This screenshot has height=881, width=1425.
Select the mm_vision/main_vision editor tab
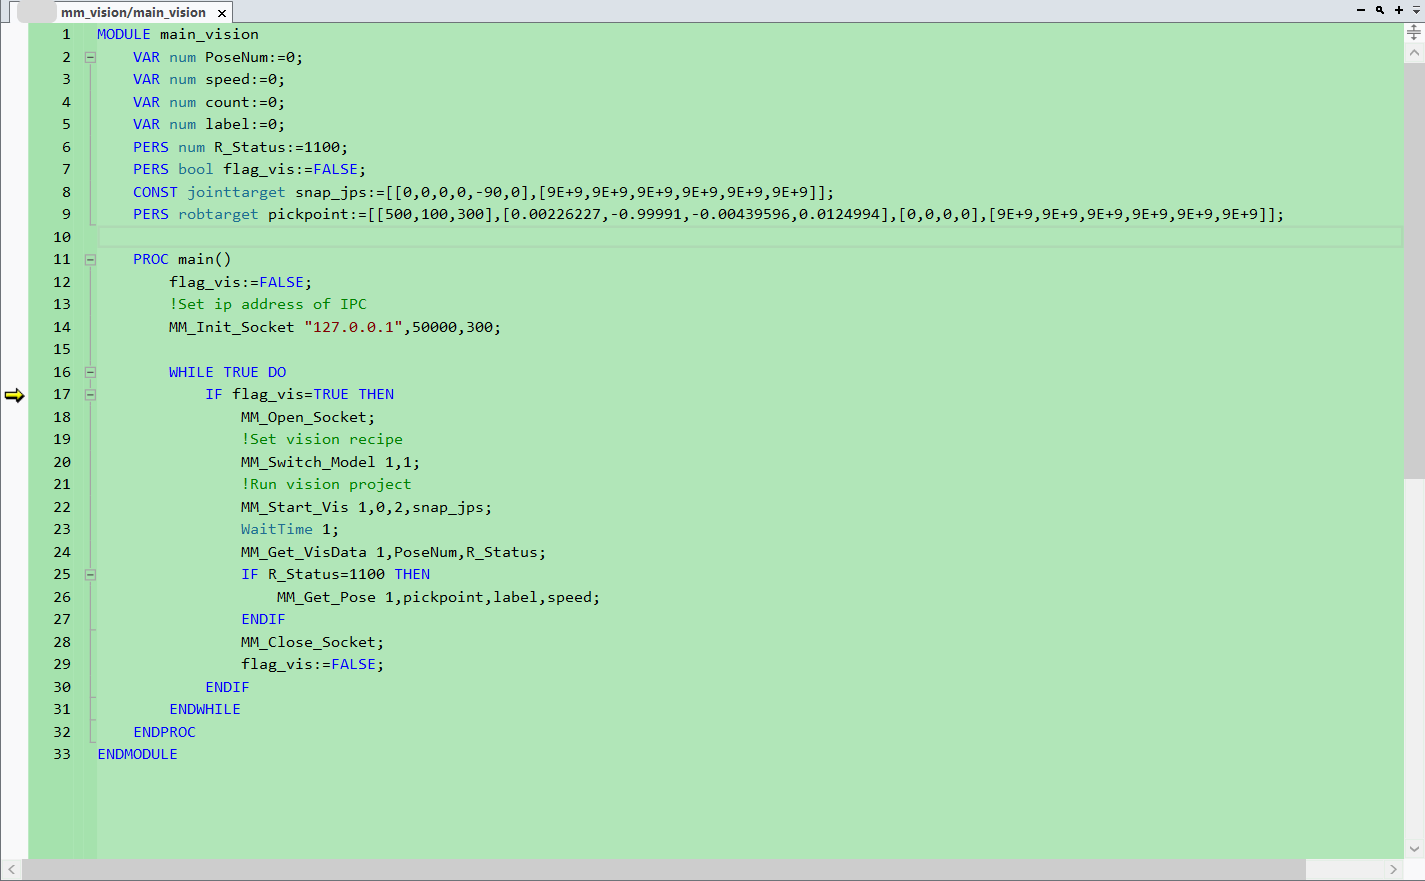[x=133, y=12]
